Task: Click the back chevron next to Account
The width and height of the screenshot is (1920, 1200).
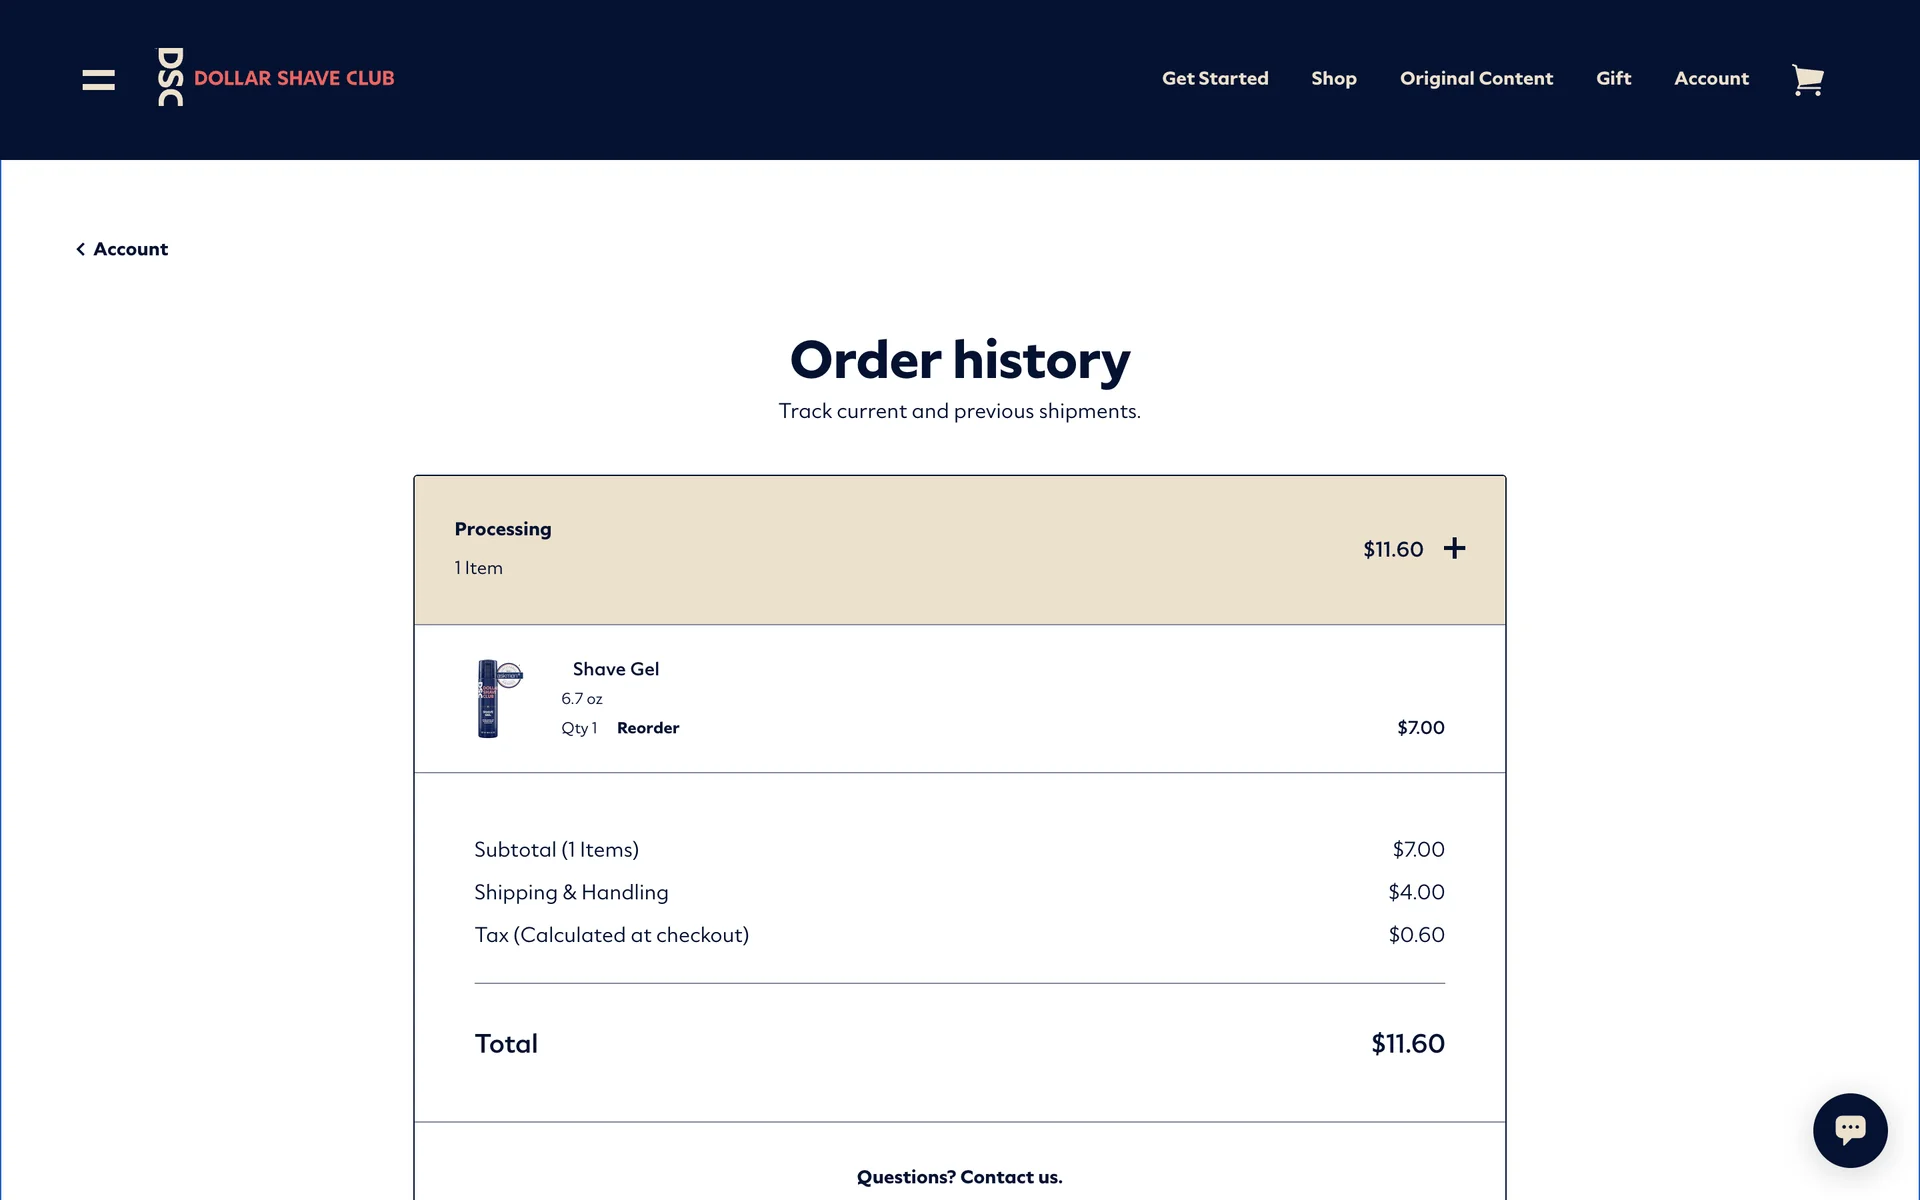Action: tap(80, 249)
